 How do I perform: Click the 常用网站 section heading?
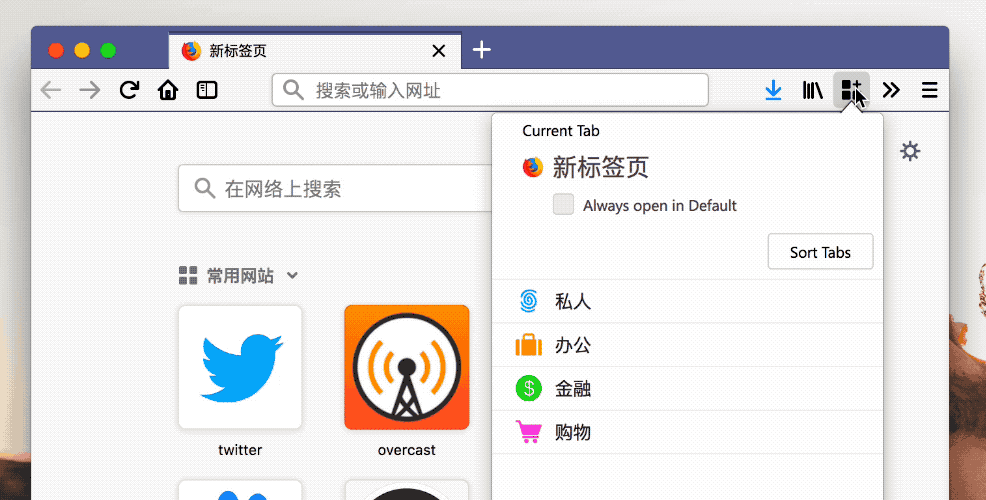click(x=240, y=275)
